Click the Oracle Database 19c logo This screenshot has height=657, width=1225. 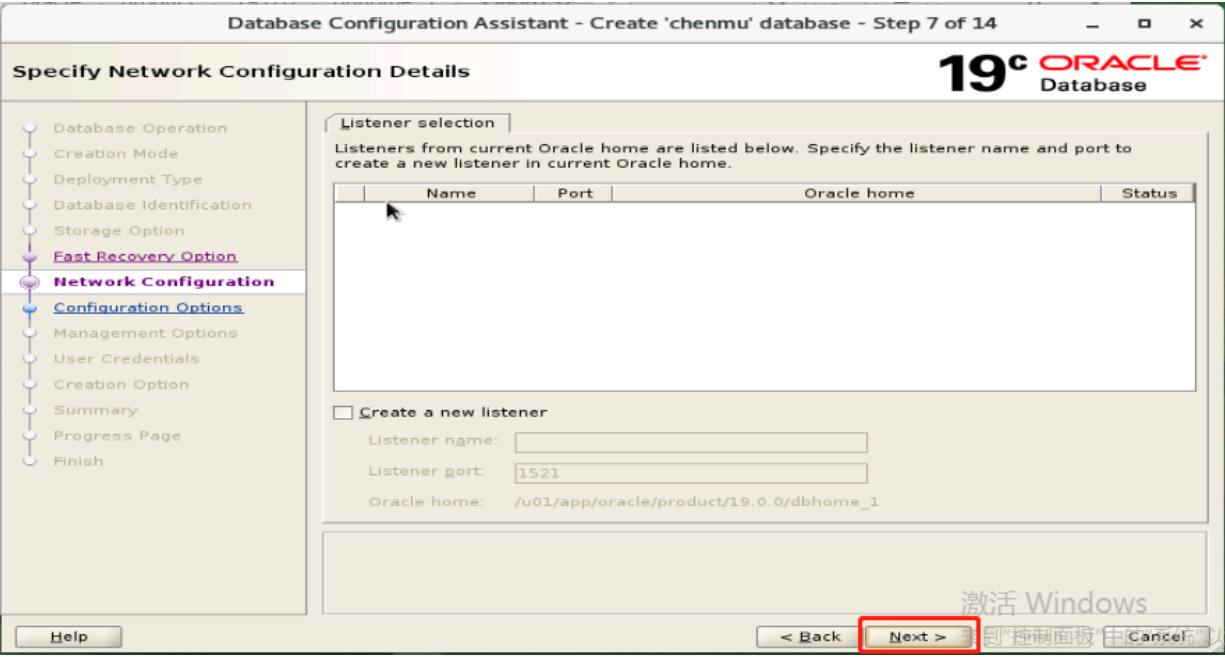click(x=1071, y=72)
